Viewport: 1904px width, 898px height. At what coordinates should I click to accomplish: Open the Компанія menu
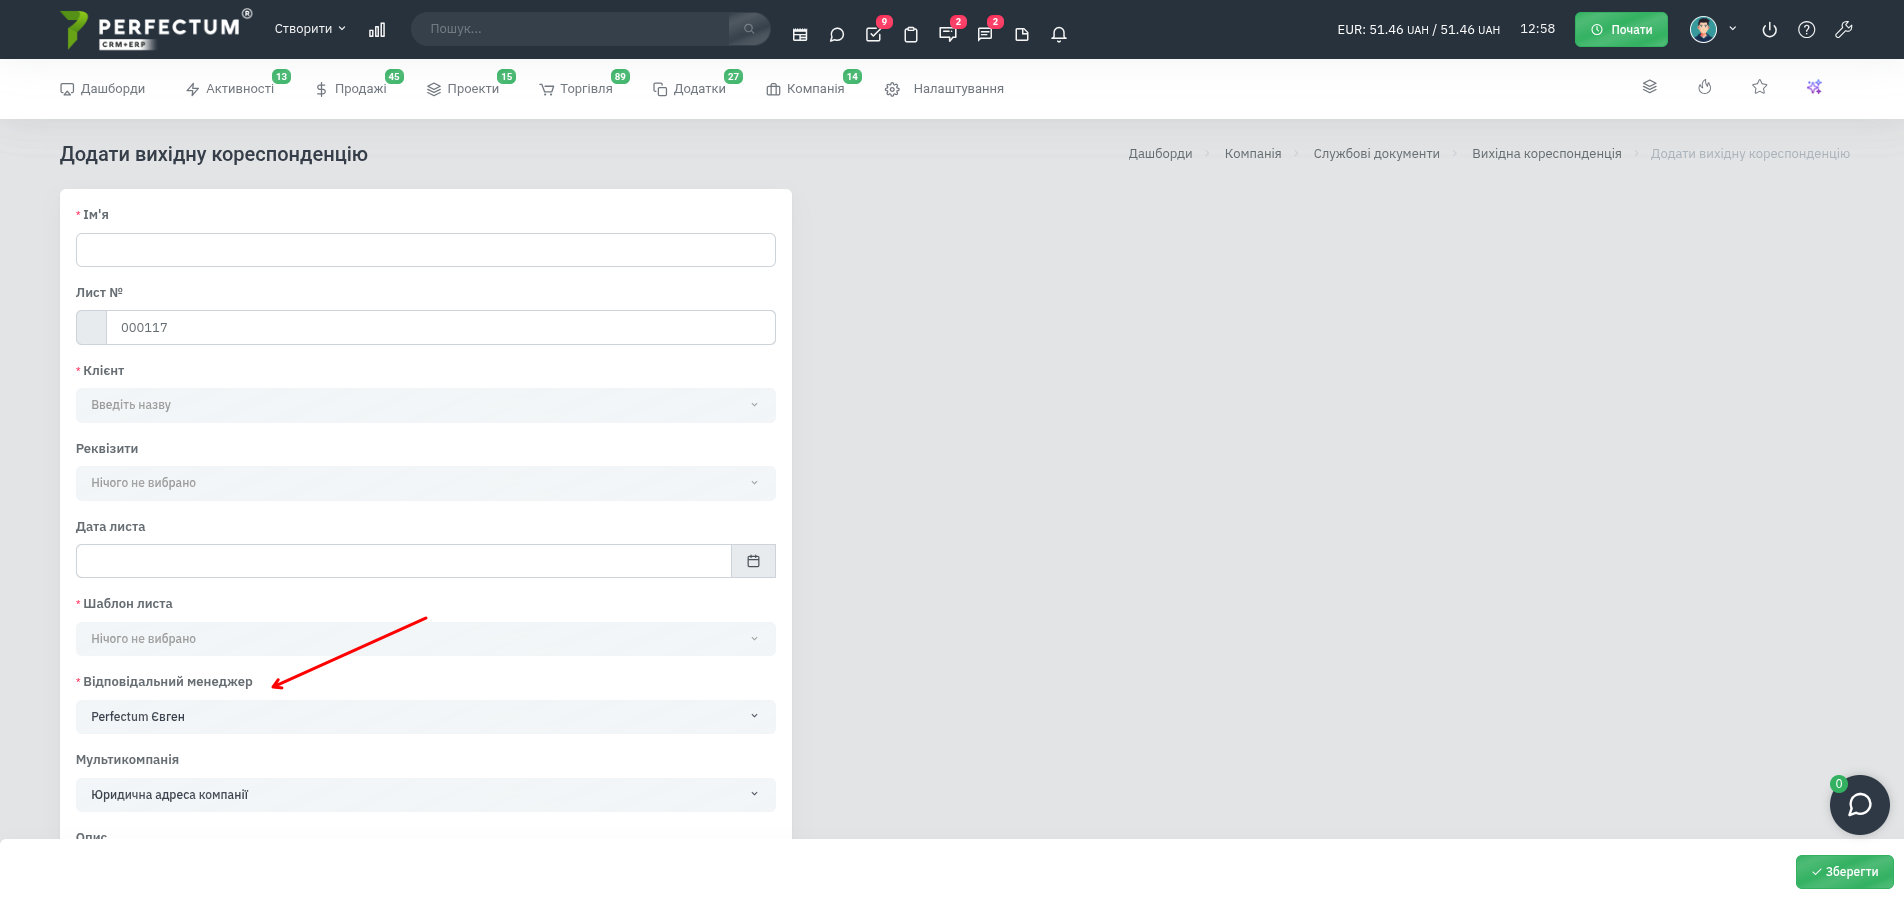tap(806, 89)
